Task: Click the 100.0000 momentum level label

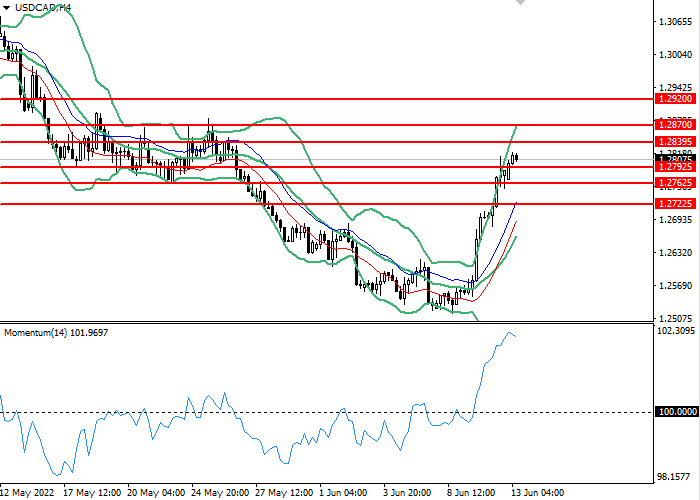Action: point(676,412)
